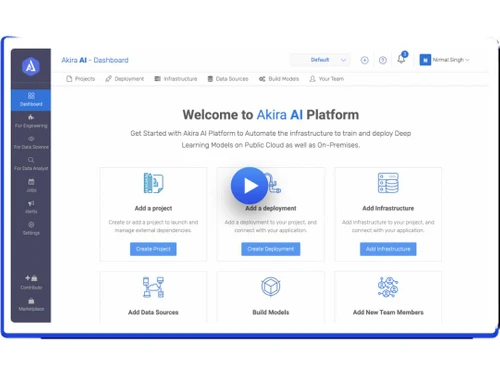The height and width of the screenshot is (375, 500).
Task: Open Contribute in the sidebar
Action: coord(31,282)
